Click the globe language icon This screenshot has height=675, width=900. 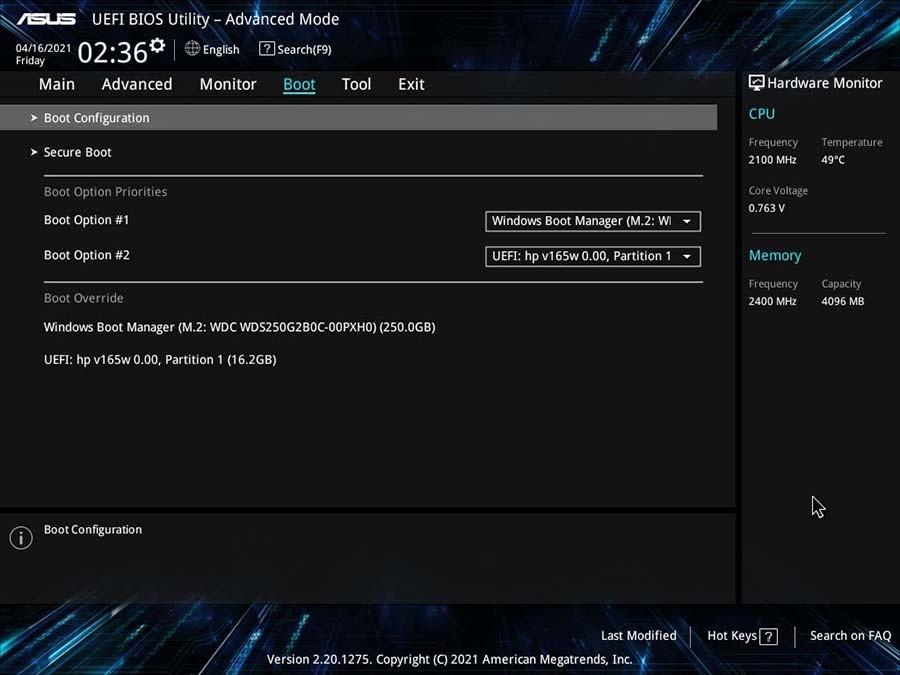click(x=192, y=49)
